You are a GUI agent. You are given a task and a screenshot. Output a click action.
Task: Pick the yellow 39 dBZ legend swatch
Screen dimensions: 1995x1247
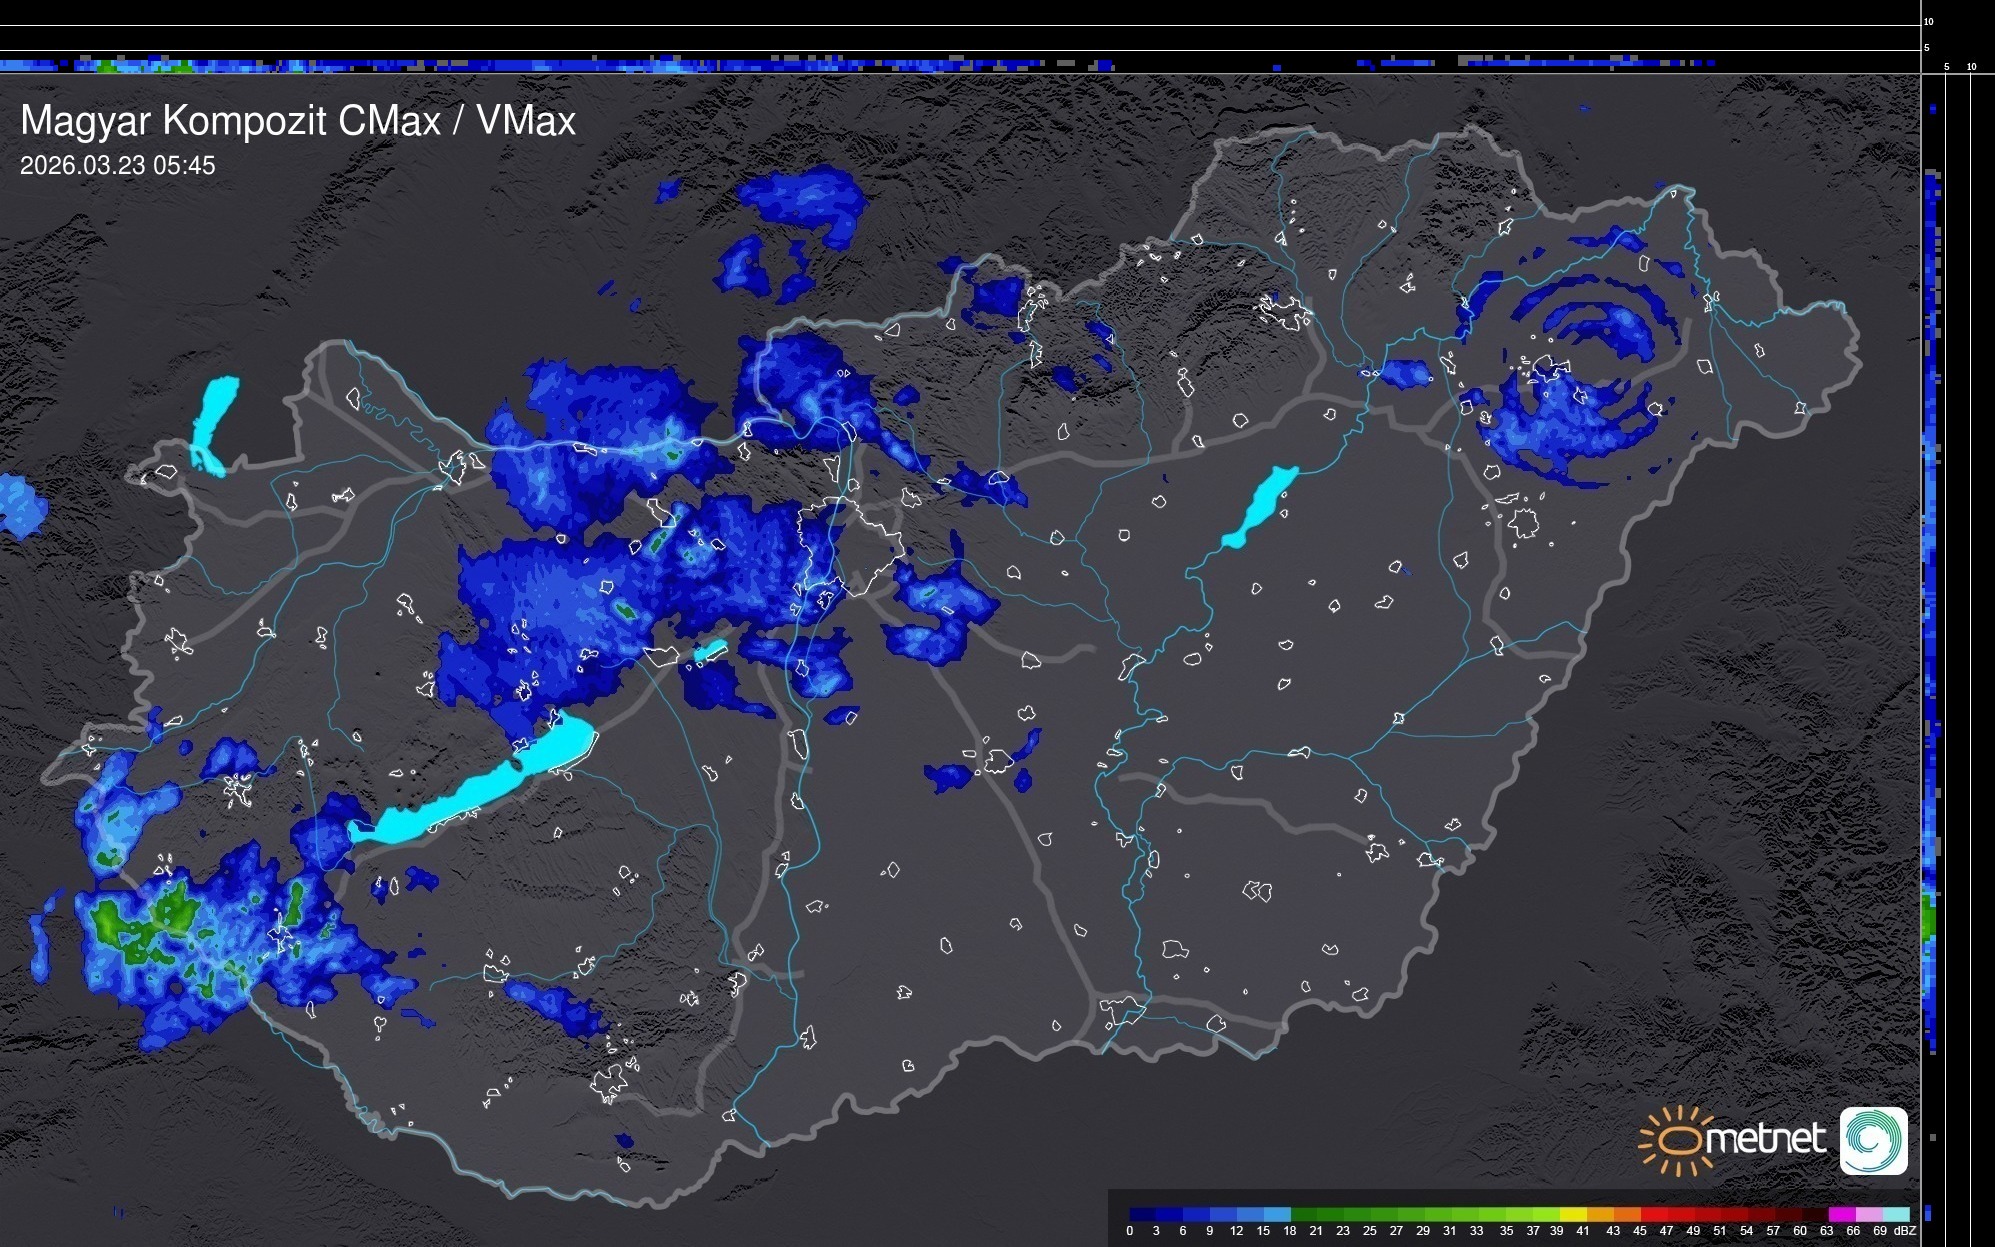(x=1573, y=1214)
